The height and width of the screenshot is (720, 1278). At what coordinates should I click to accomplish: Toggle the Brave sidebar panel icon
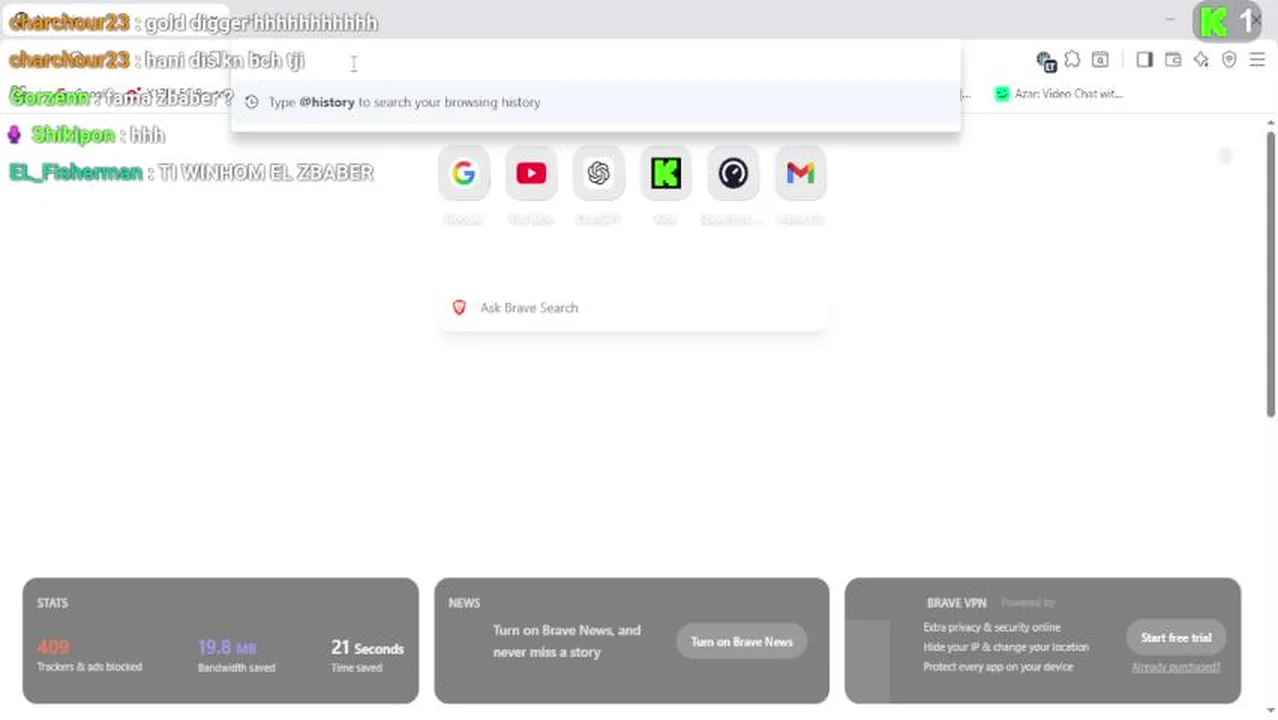coord(1145,60)
